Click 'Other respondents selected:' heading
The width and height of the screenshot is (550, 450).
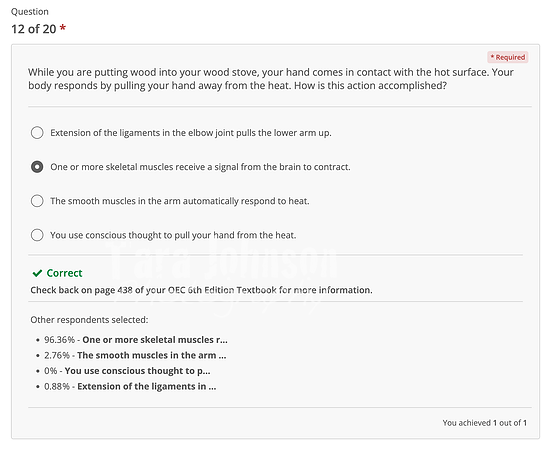coord(89,320)
